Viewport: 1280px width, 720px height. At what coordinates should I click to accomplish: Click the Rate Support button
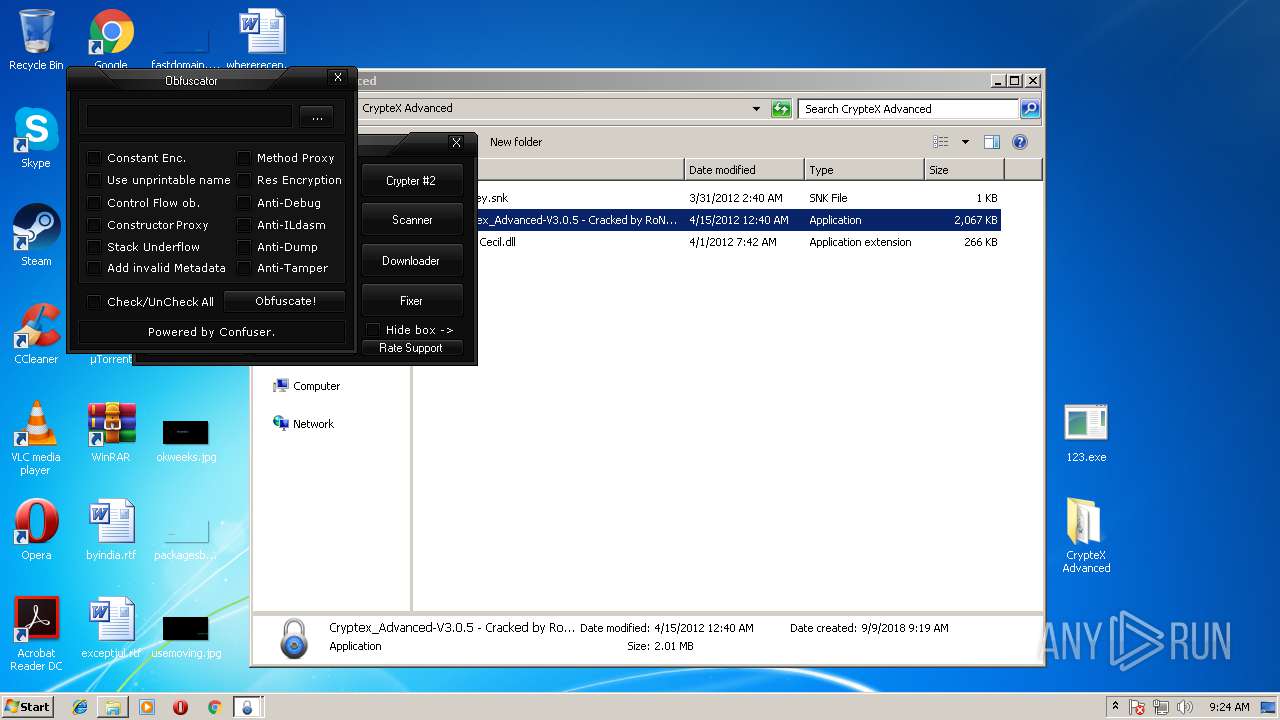tap(411, 348)
